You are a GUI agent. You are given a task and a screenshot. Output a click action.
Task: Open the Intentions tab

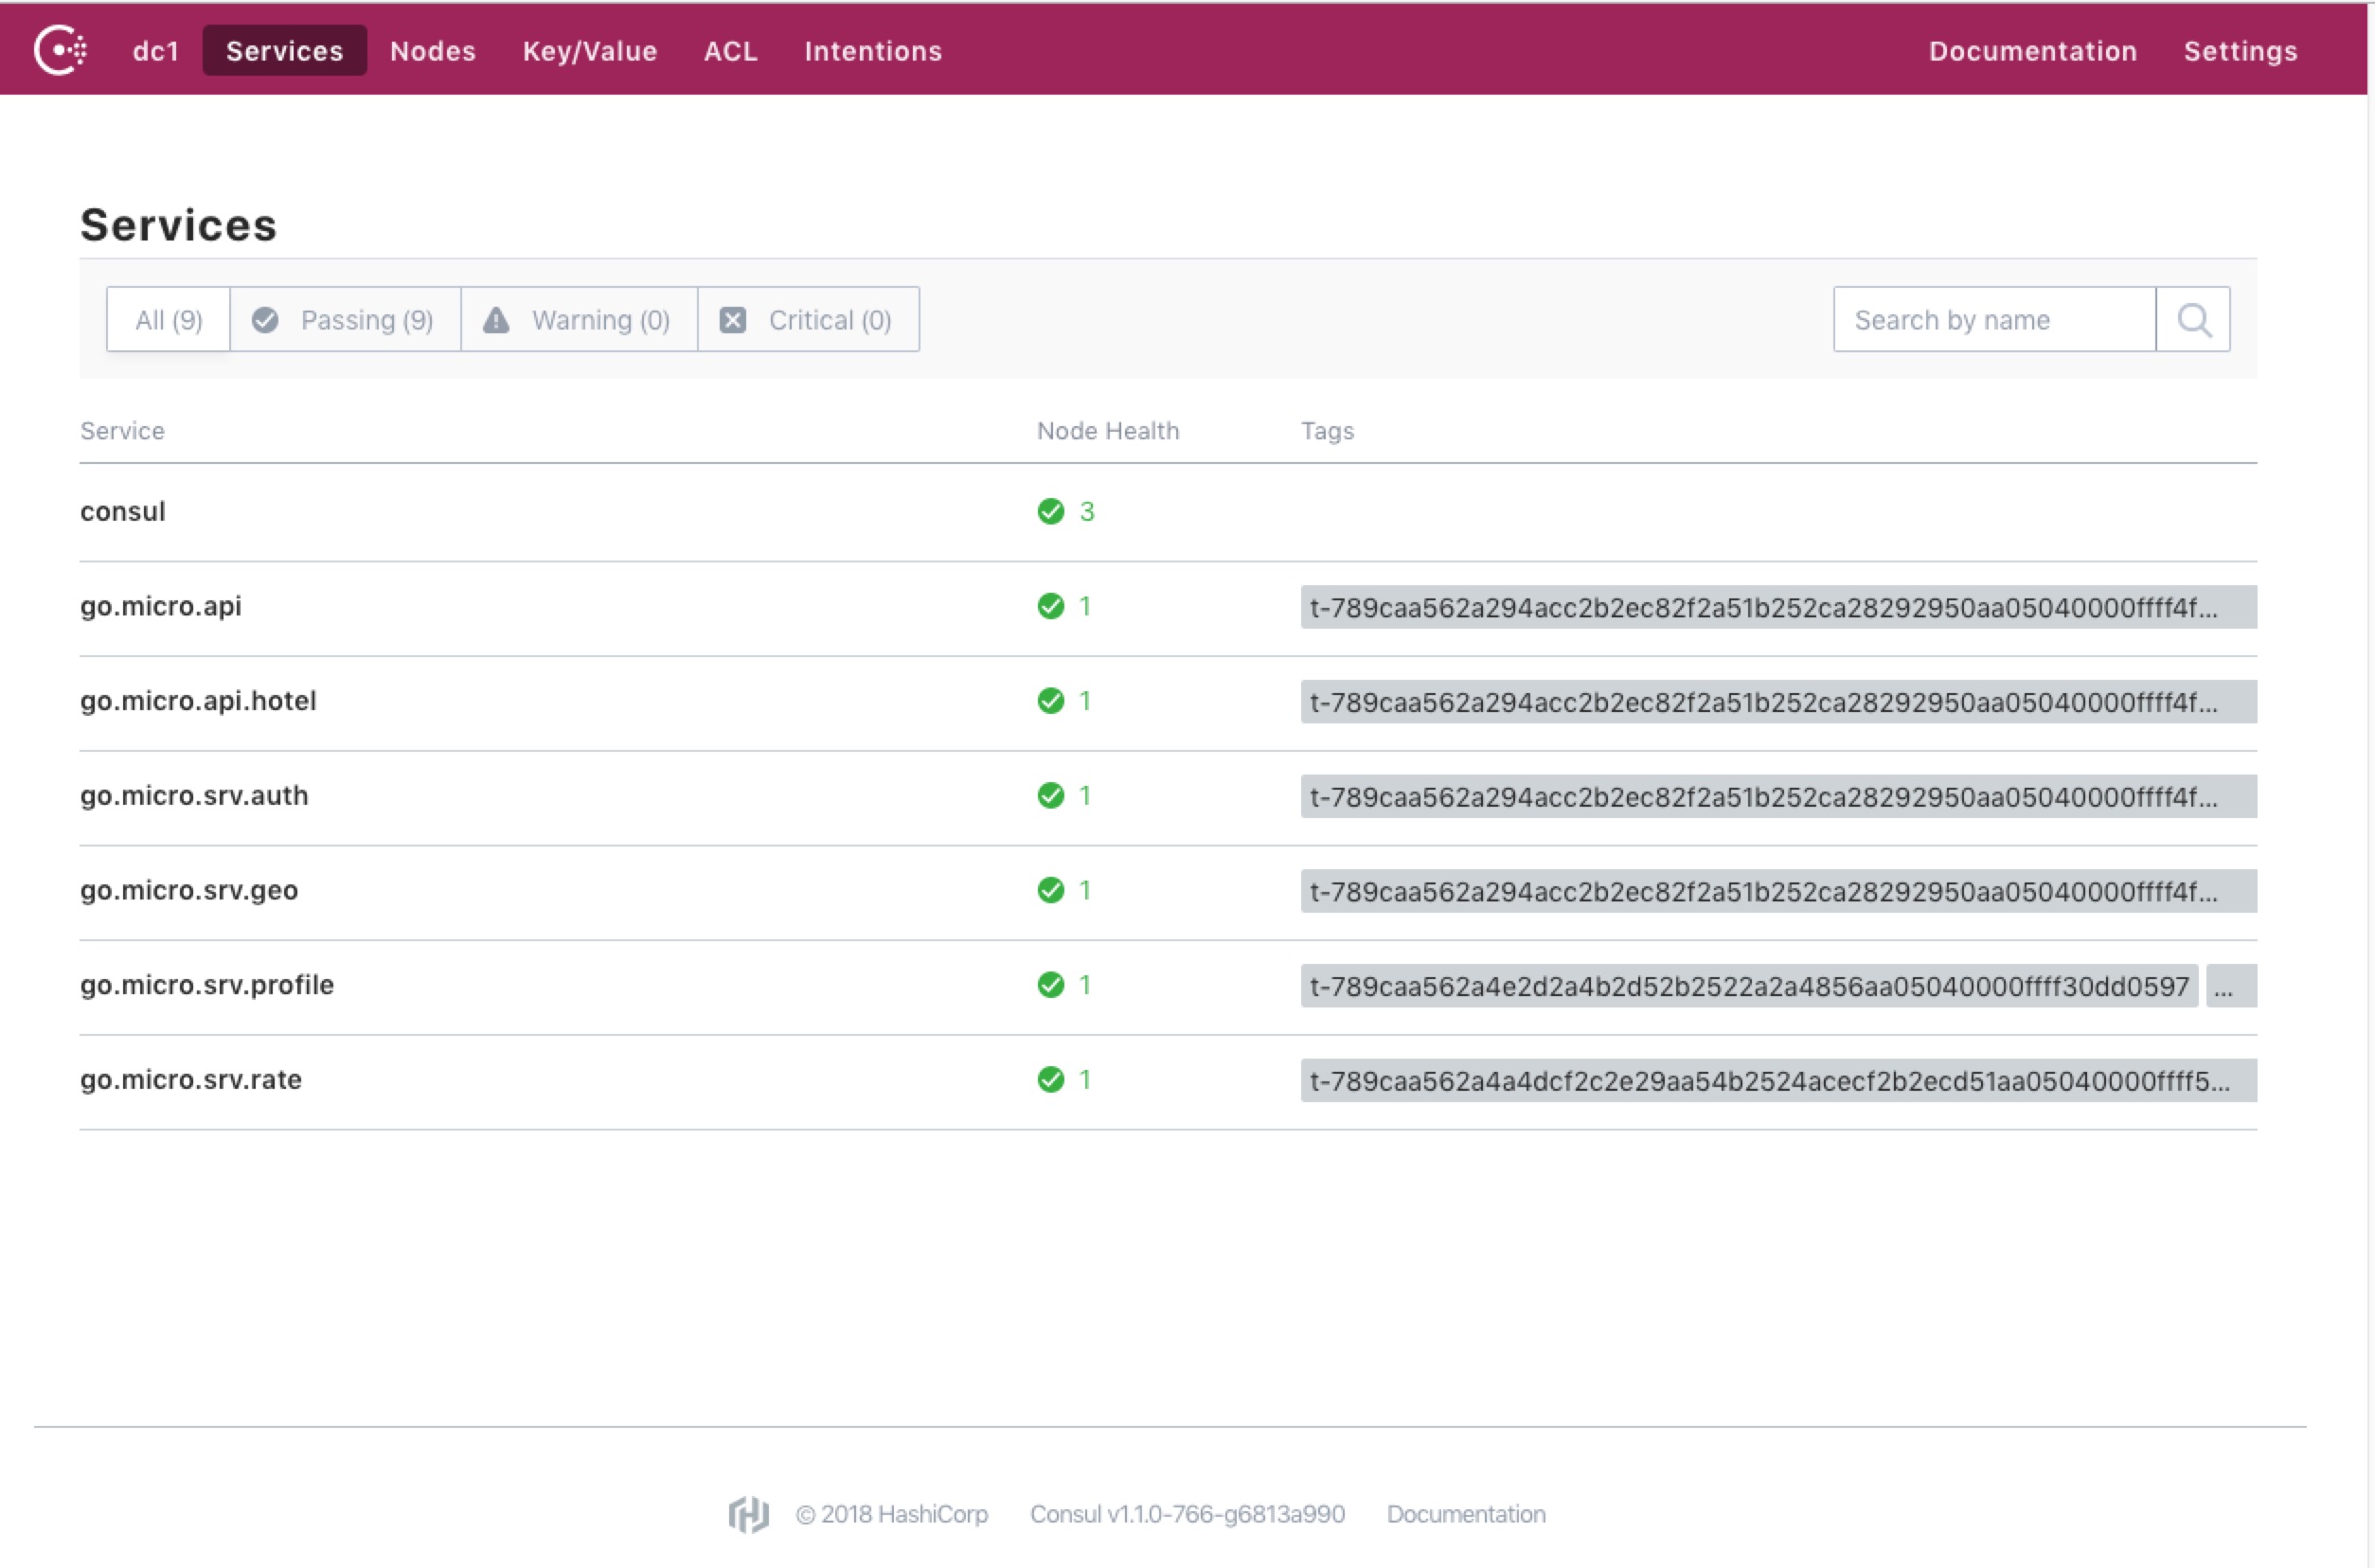pos(874,51)
